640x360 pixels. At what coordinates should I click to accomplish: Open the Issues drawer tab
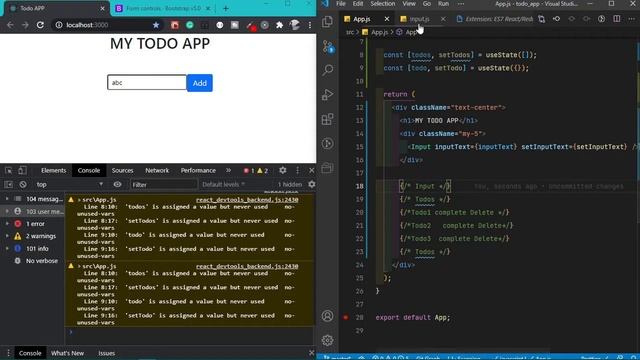(x=107, y=353)
